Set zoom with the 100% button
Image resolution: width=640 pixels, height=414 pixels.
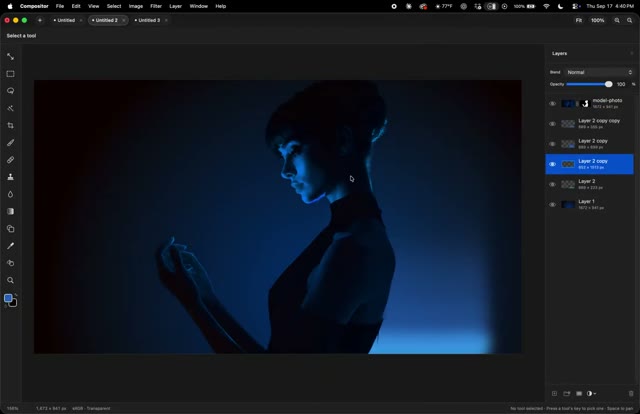point(598,20)
